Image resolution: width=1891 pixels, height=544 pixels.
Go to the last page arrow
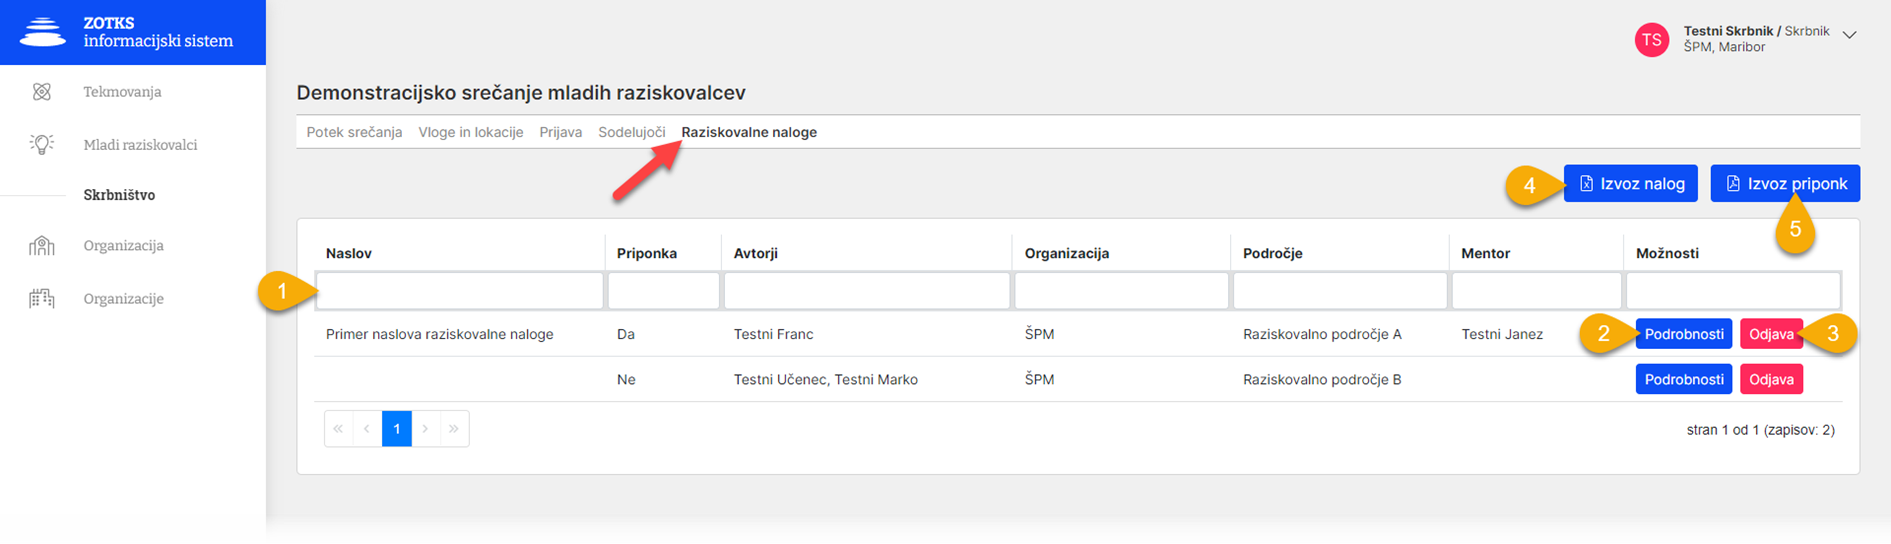click(454, 429)
